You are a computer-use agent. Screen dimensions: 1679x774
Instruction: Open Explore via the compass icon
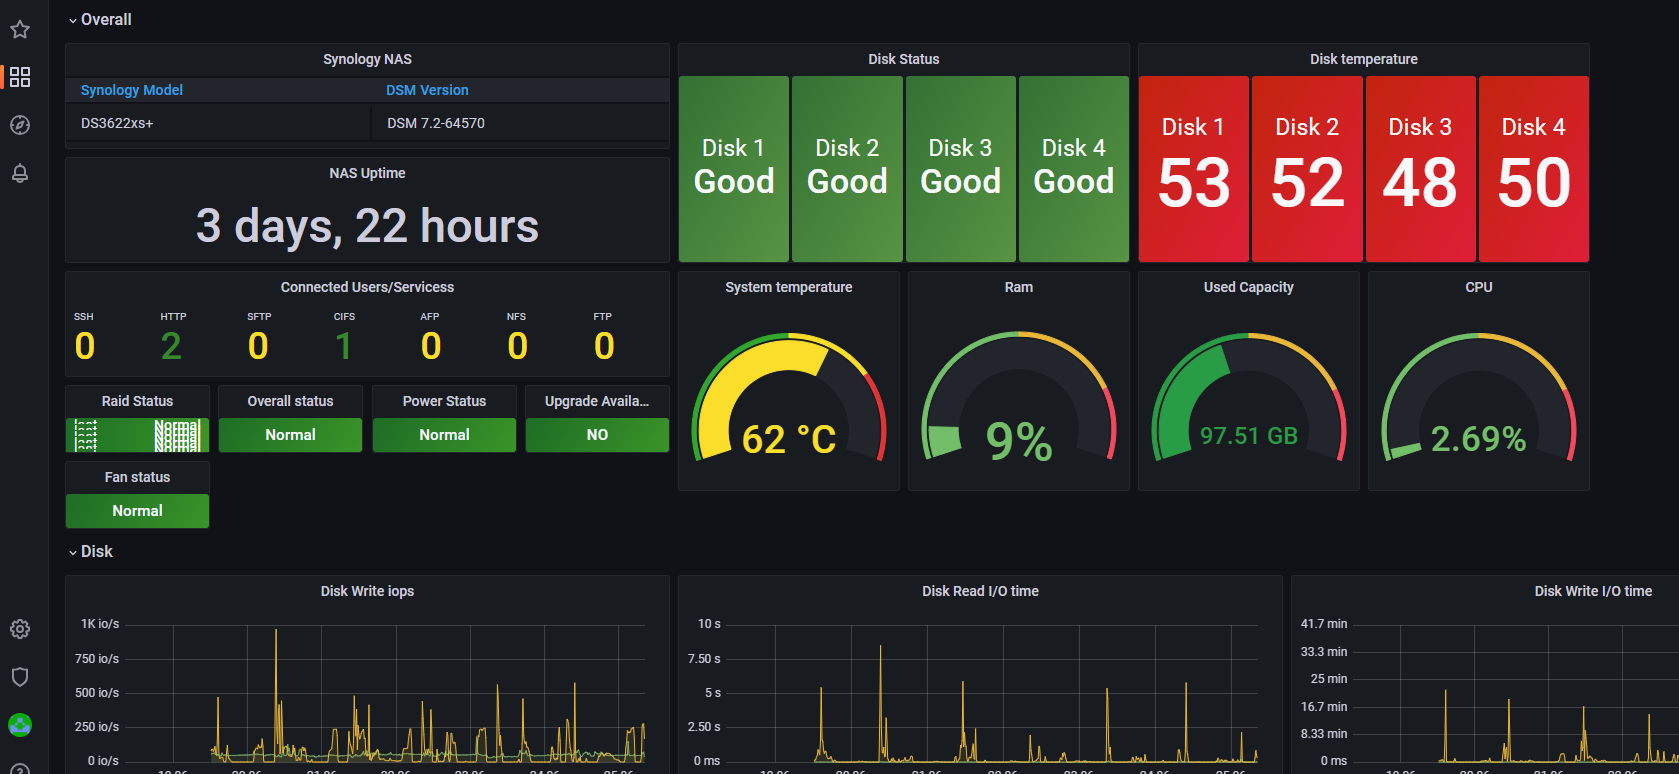pos(20,125)
